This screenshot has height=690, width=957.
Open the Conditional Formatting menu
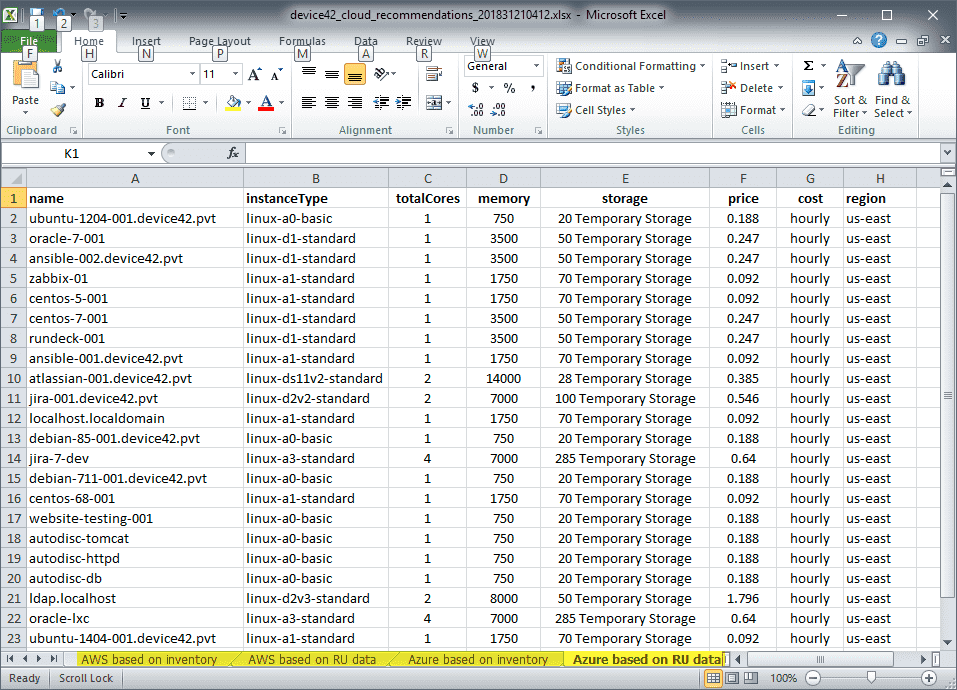(x=630, y=66)
